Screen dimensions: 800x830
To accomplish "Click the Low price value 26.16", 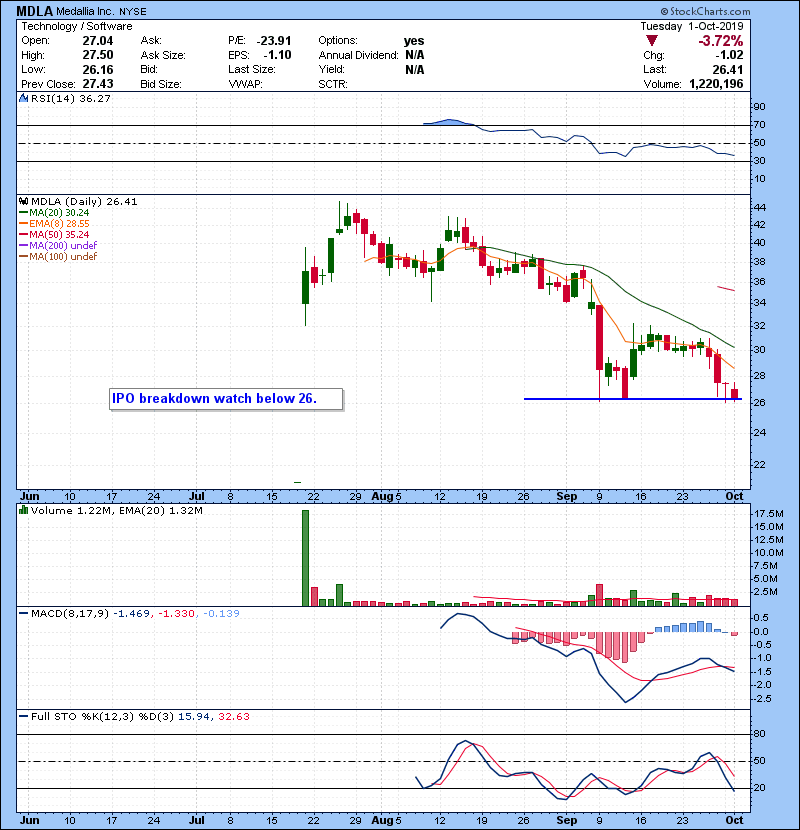I will click(x=98, y=69).
